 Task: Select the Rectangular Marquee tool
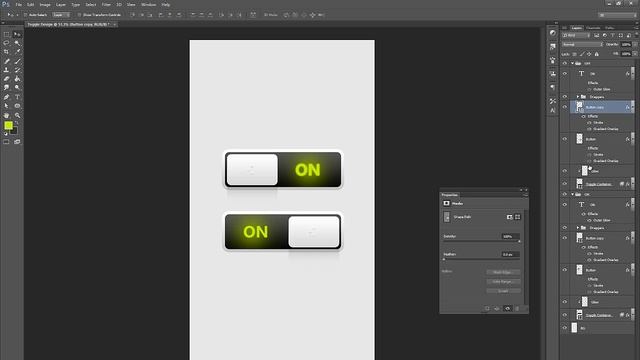click(x=7, y=35)
